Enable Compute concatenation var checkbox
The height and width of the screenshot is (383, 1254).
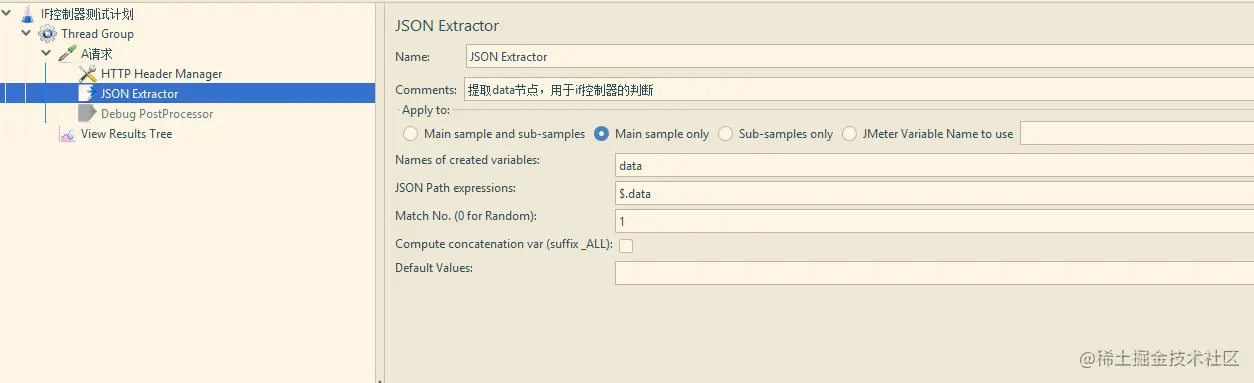click(x=626, y=245)
